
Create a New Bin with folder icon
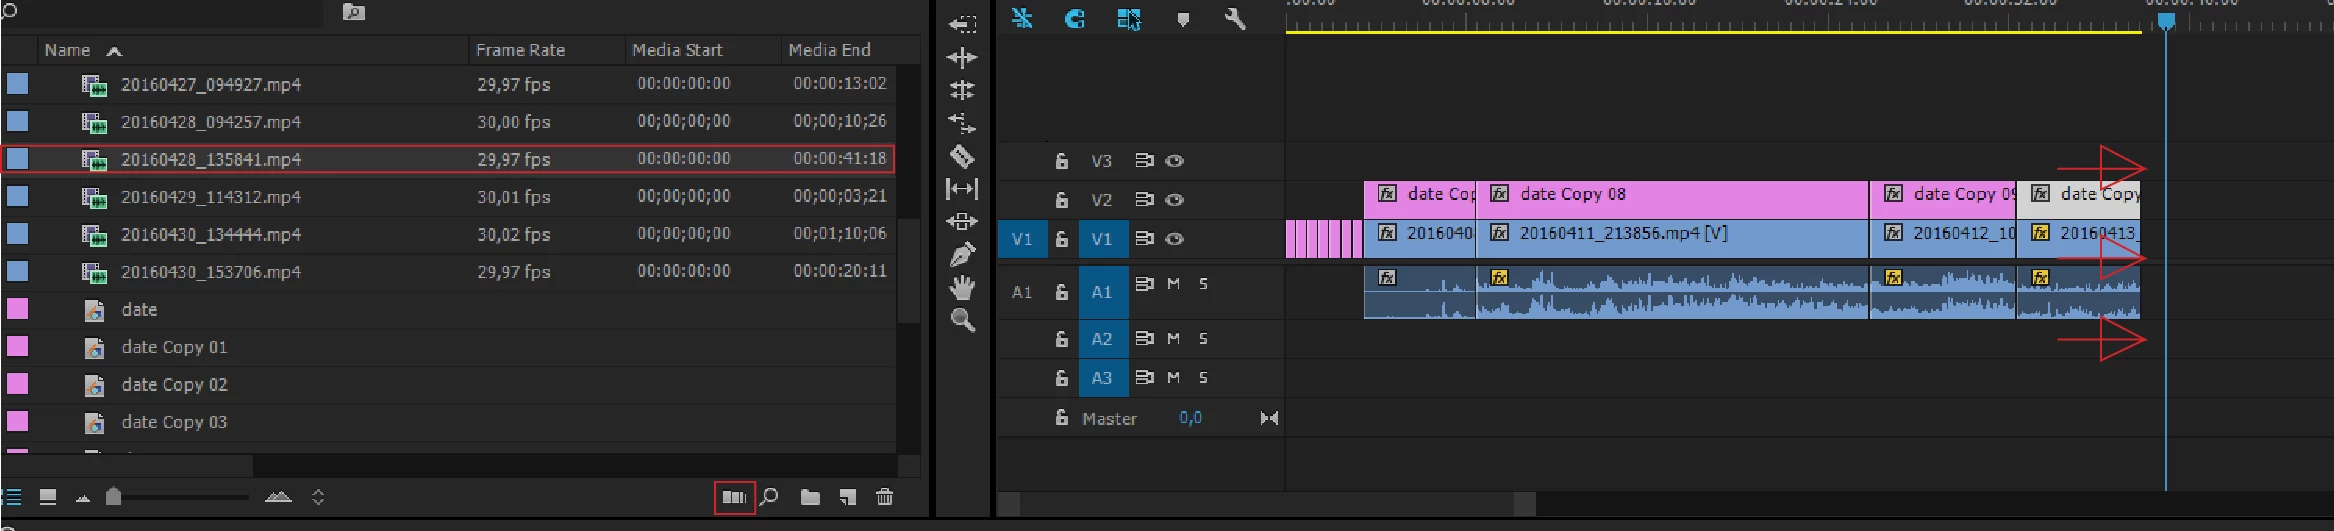(810, 497)
